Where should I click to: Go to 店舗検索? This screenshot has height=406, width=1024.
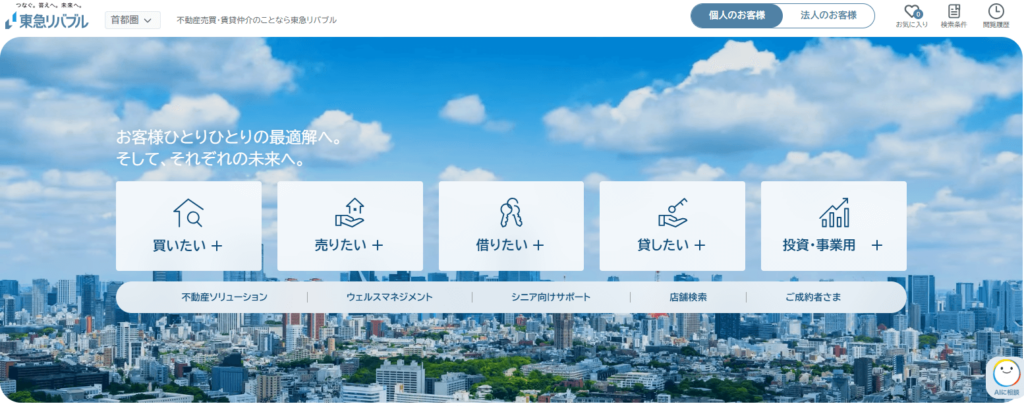coord(688,297)
